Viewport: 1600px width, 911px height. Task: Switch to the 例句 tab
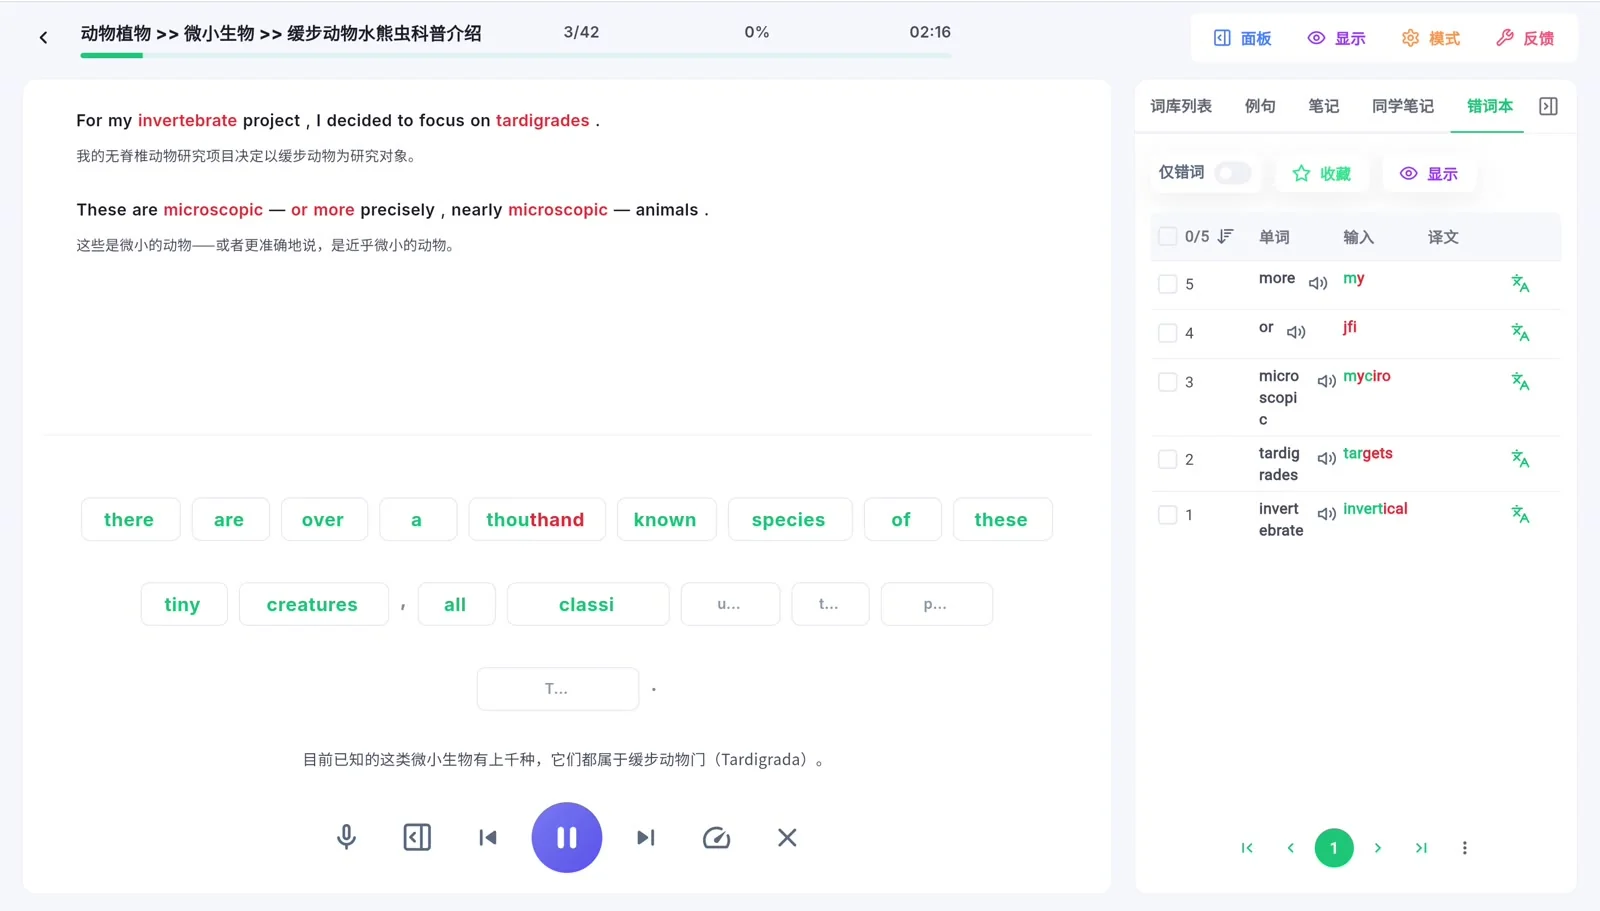pyautogui.click(x=1260, y=106)
